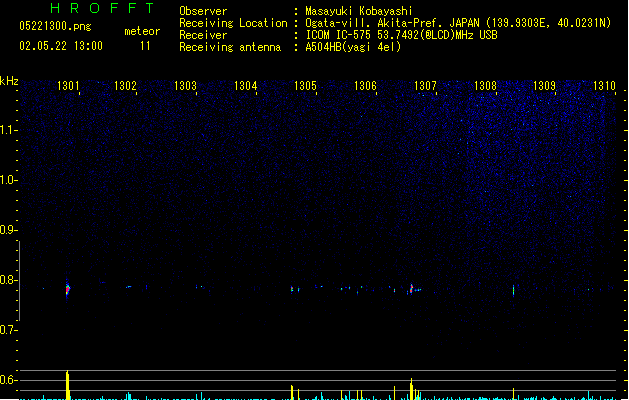Click the Observer label
The height and width of the screenshot is (400, 629).
click(203, 11)
